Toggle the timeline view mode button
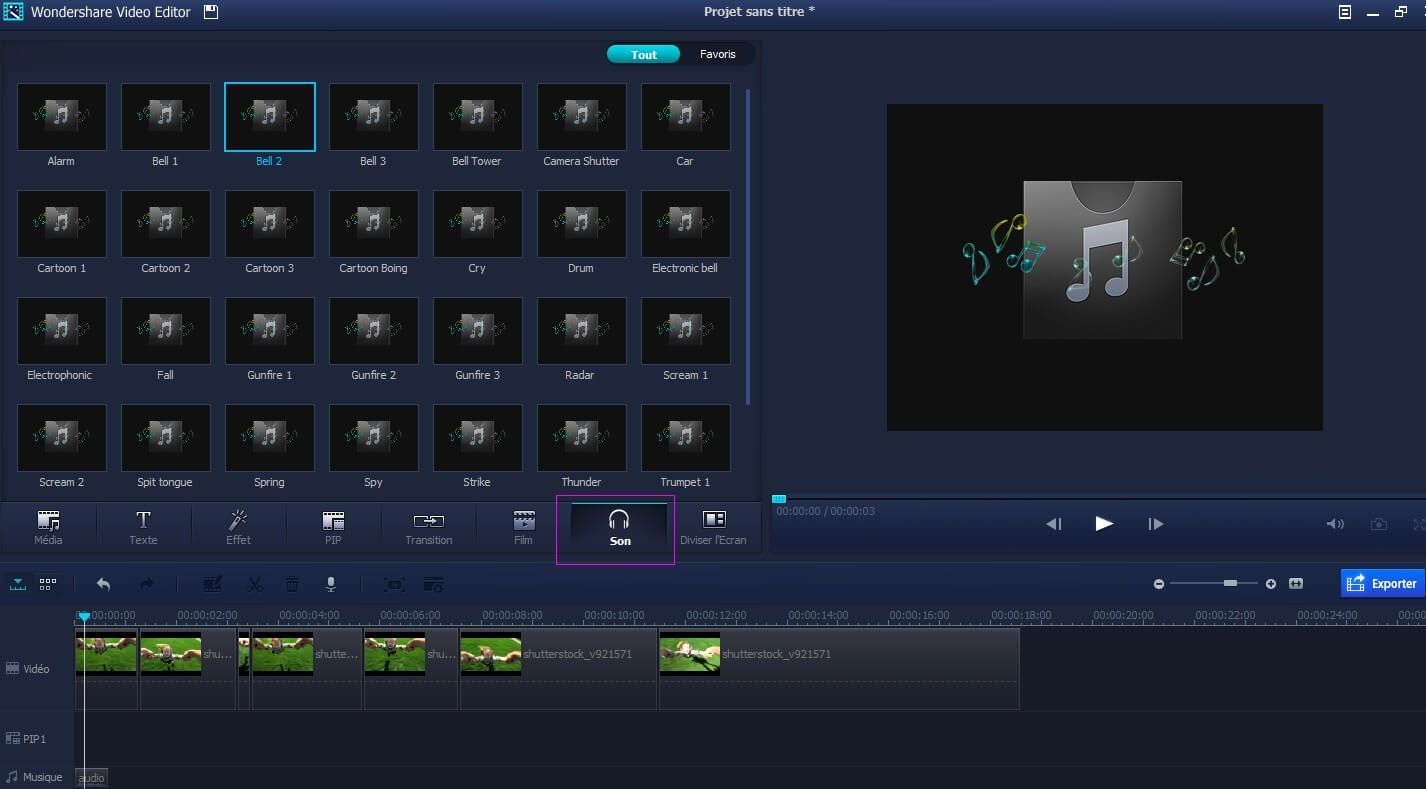Screen dimensions: 1426x789 pyautogui.click(x=17, y=584)
